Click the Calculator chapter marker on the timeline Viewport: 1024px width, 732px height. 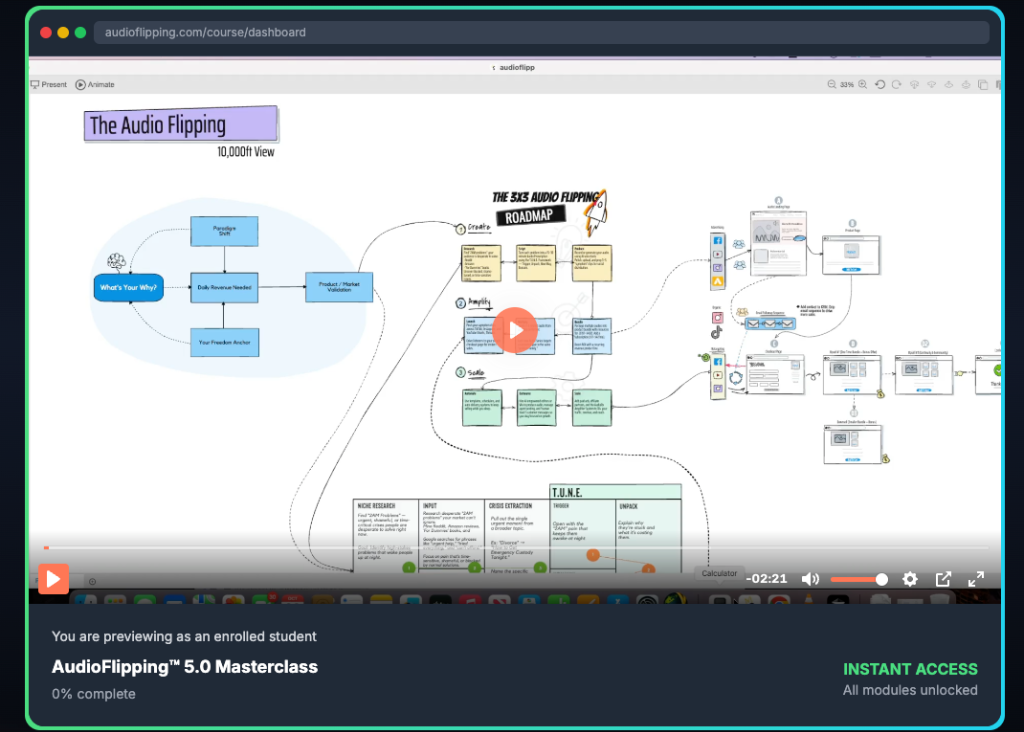(719, 572)
